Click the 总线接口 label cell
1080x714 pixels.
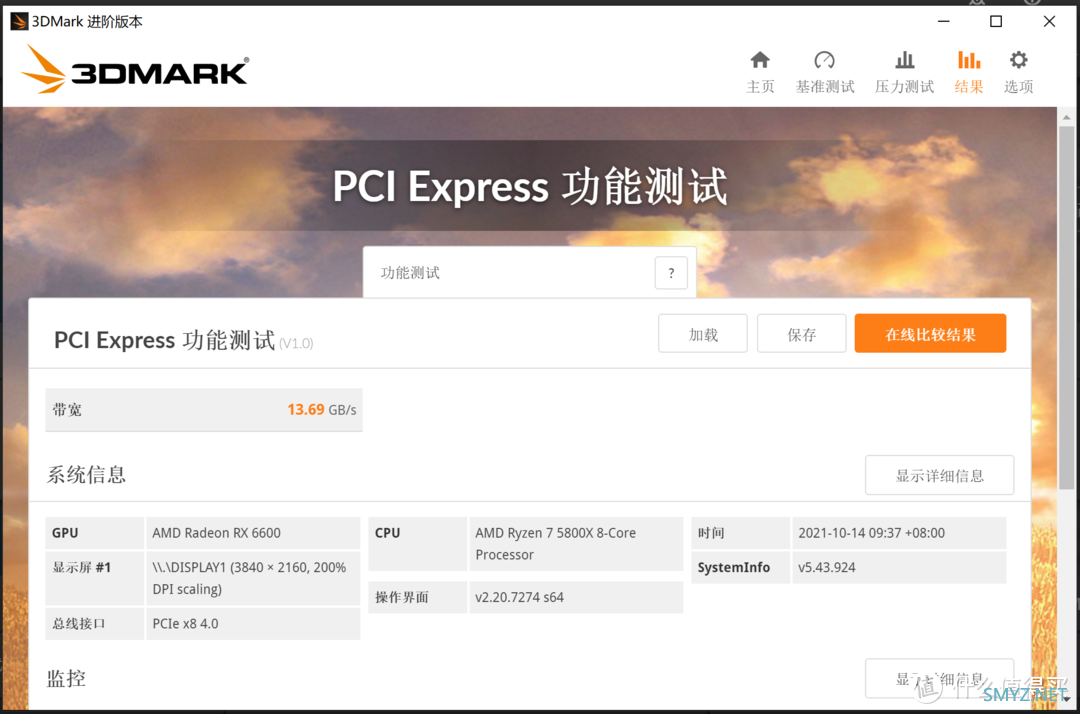[x=94, y=623]
